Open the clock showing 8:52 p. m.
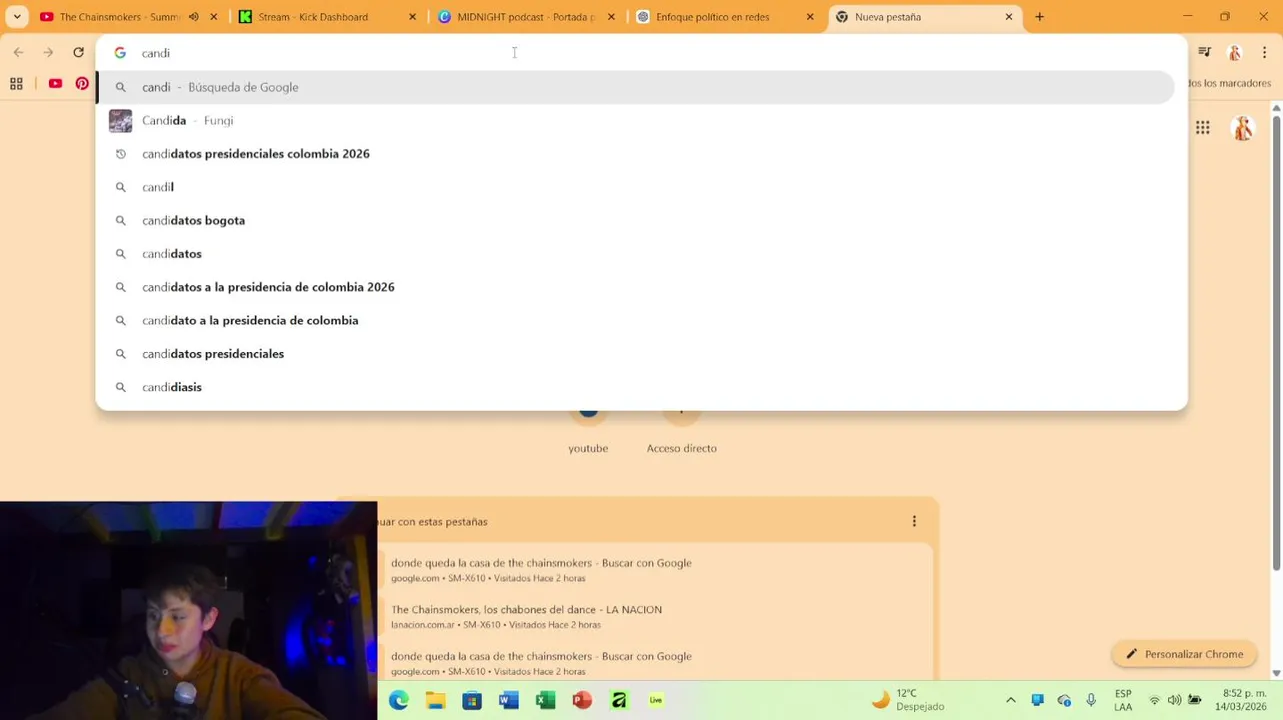The height and width of the screenshot is (720, 1283). [x=1240, y=700]
